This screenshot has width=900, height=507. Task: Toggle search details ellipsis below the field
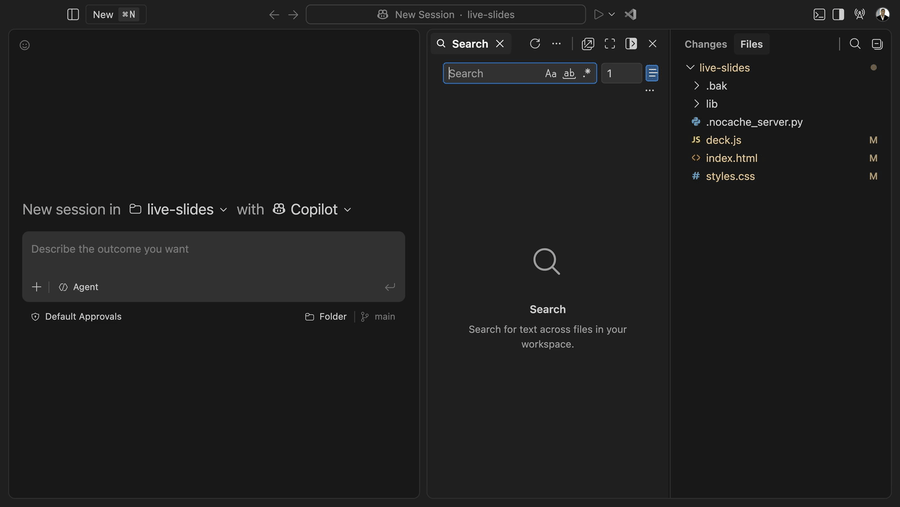[650, 91]
